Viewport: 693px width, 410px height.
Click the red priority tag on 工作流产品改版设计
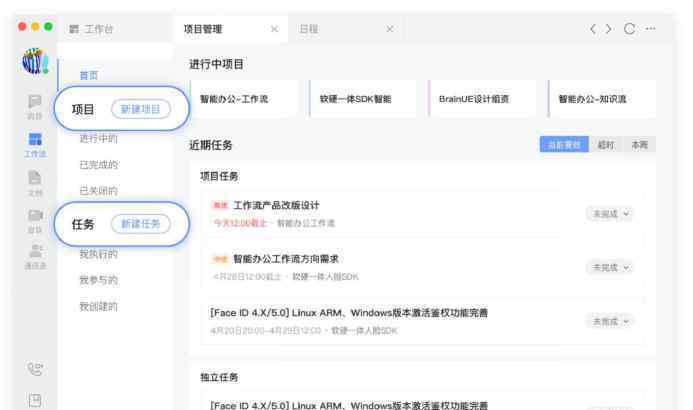tap(220, 205)
